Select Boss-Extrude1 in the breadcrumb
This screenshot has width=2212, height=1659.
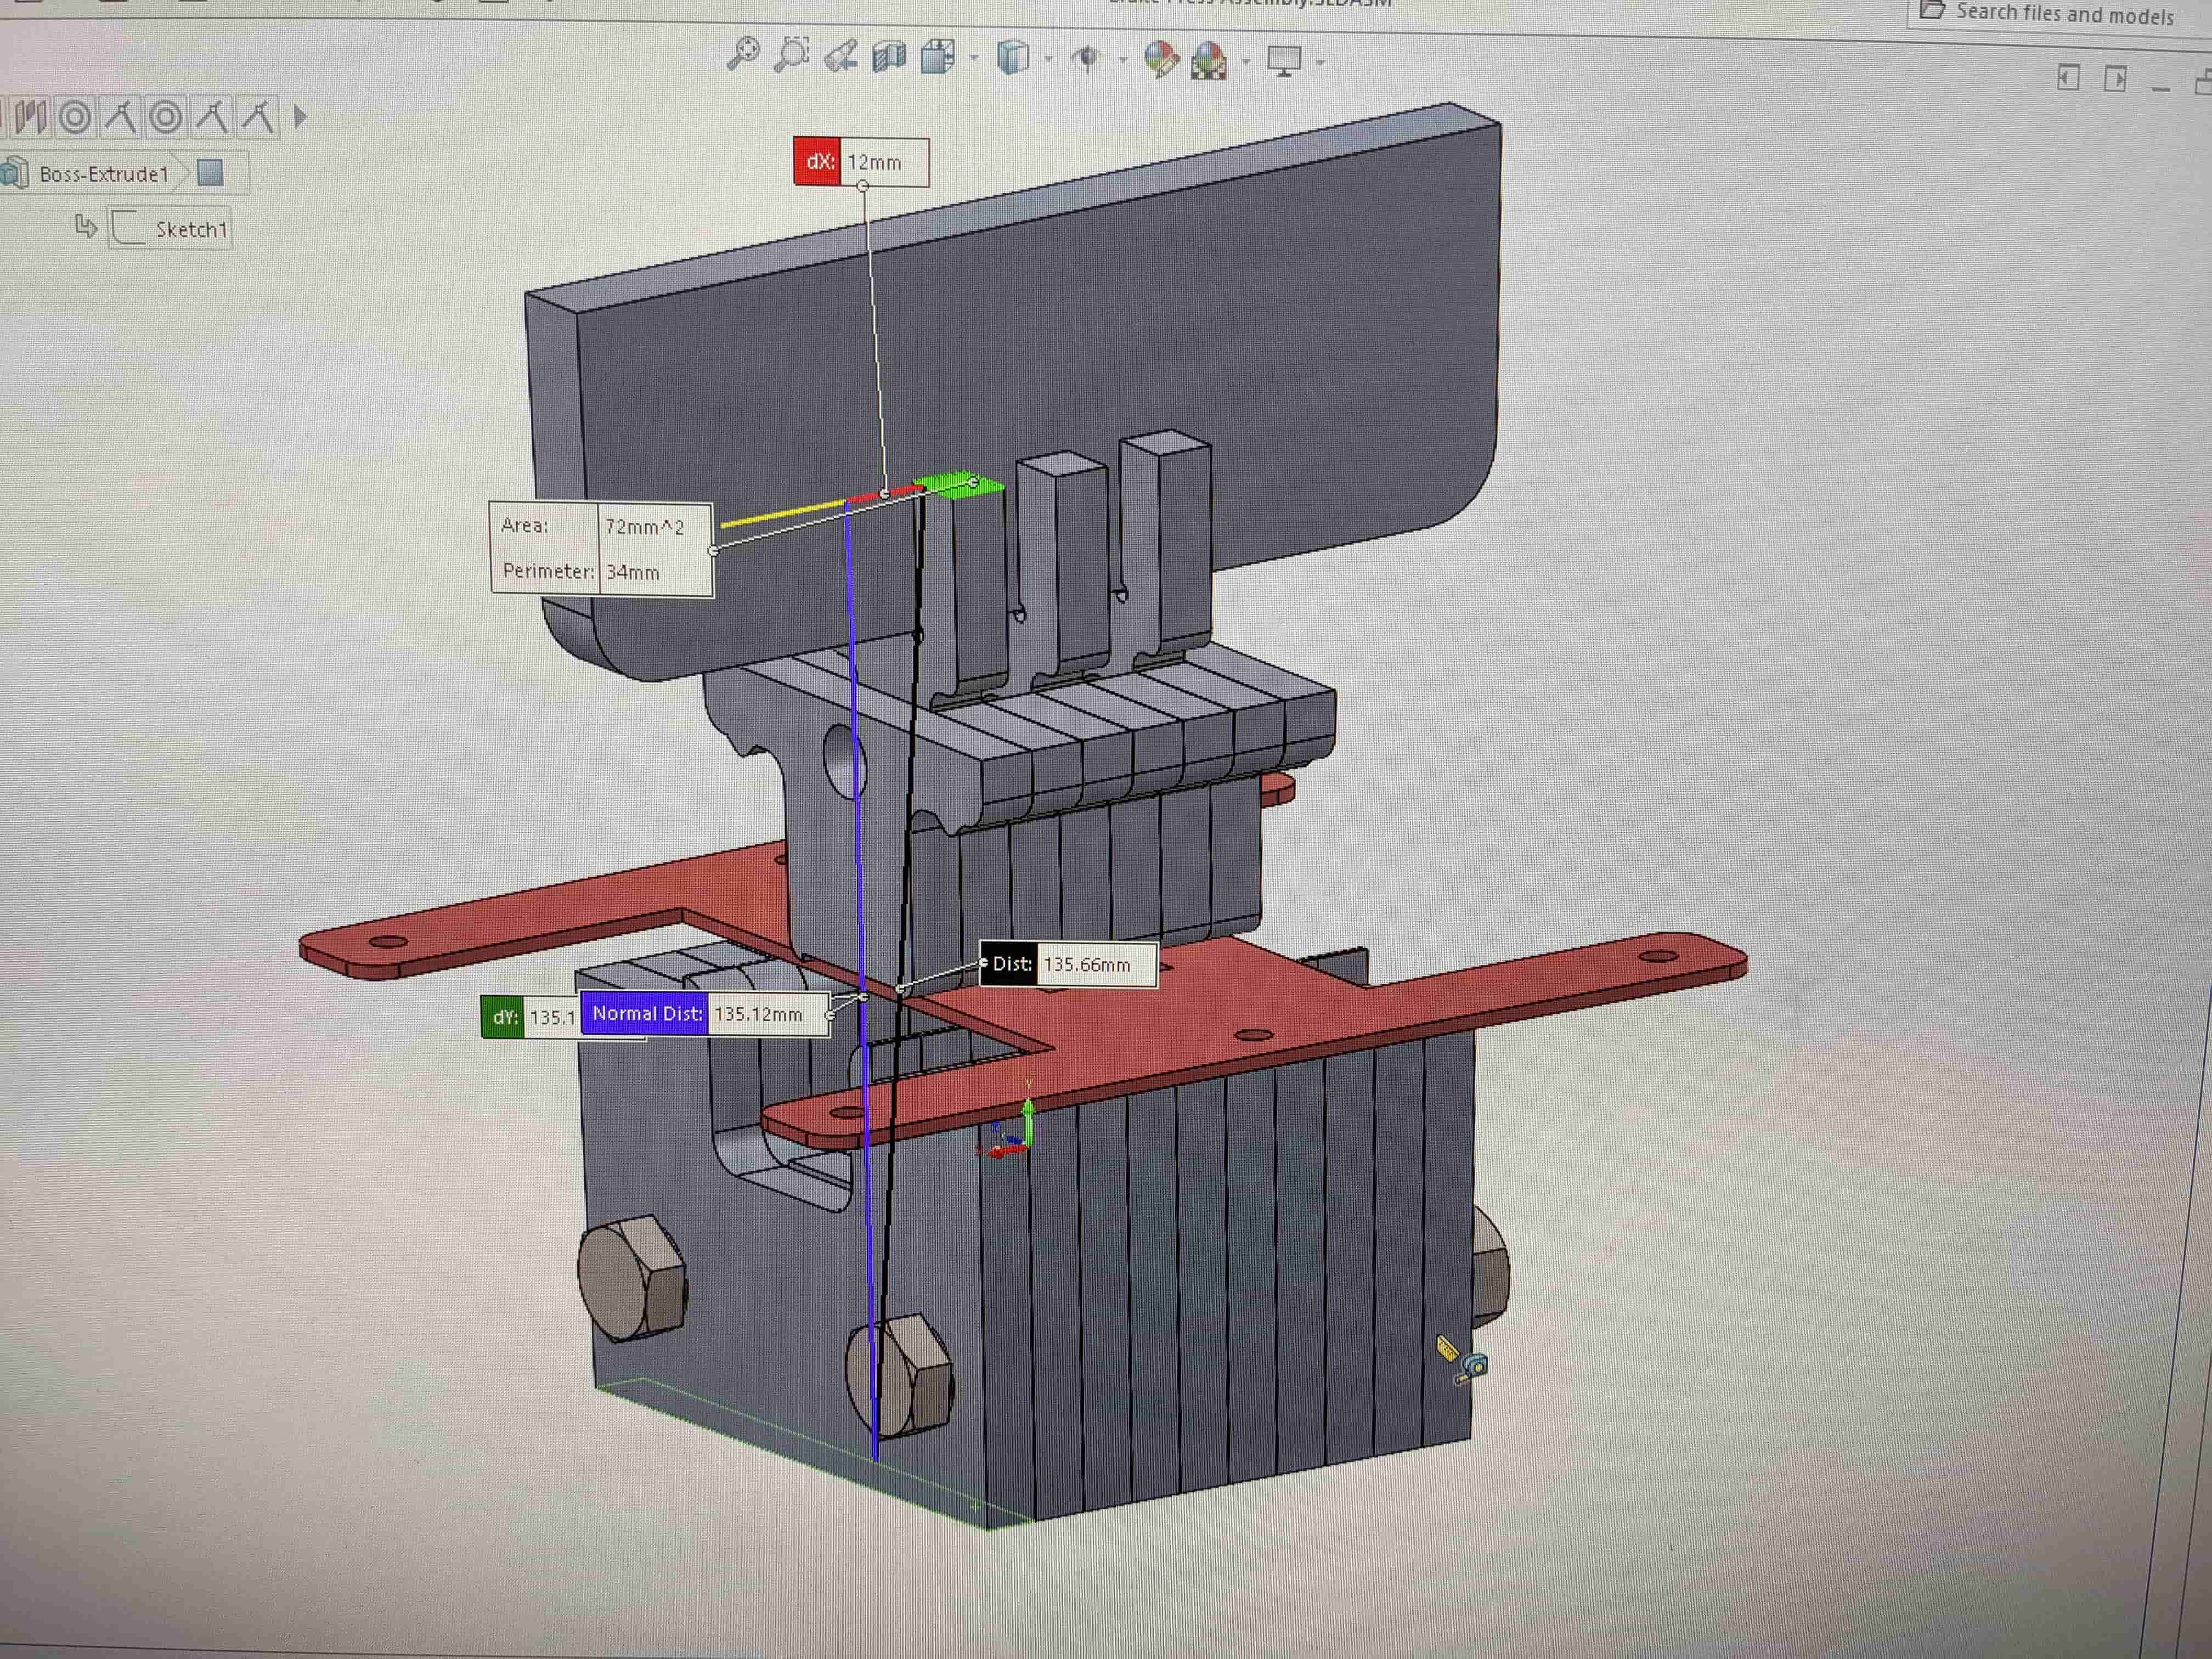point(103,174)
